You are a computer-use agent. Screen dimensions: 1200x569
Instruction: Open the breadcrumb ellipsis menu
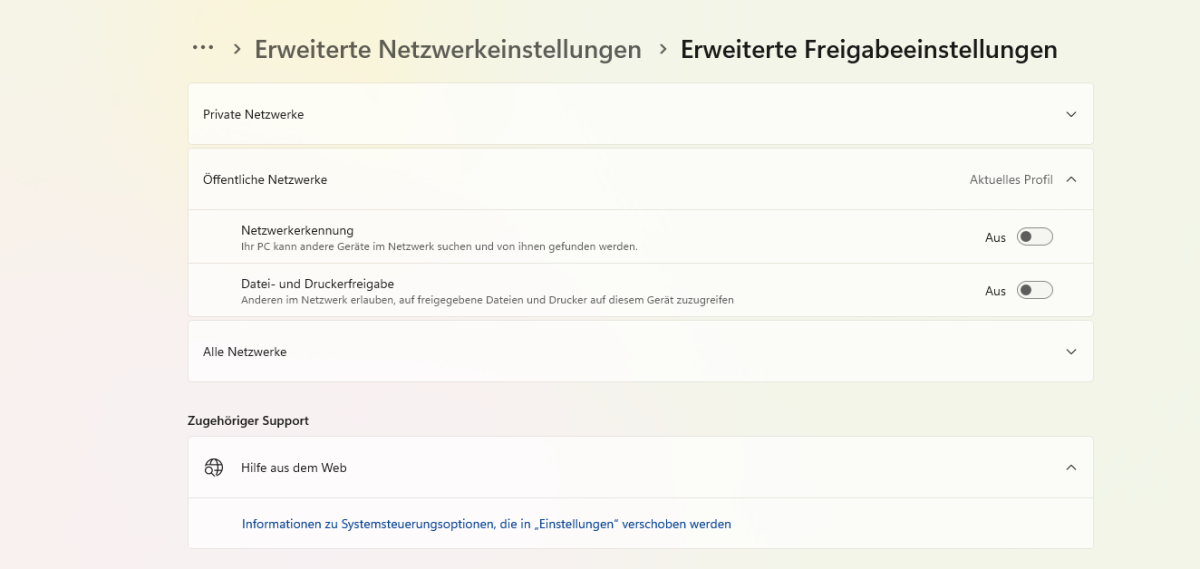point(203,48)
